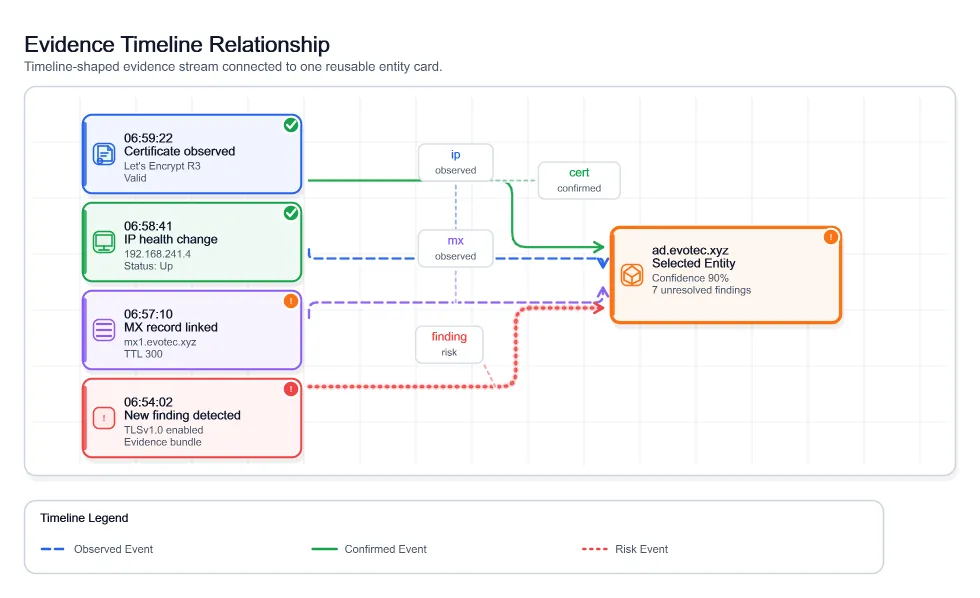The image size is (980, 598).
Task: Click the 06:57:10 timestamp
Action: tap(148, 314)
